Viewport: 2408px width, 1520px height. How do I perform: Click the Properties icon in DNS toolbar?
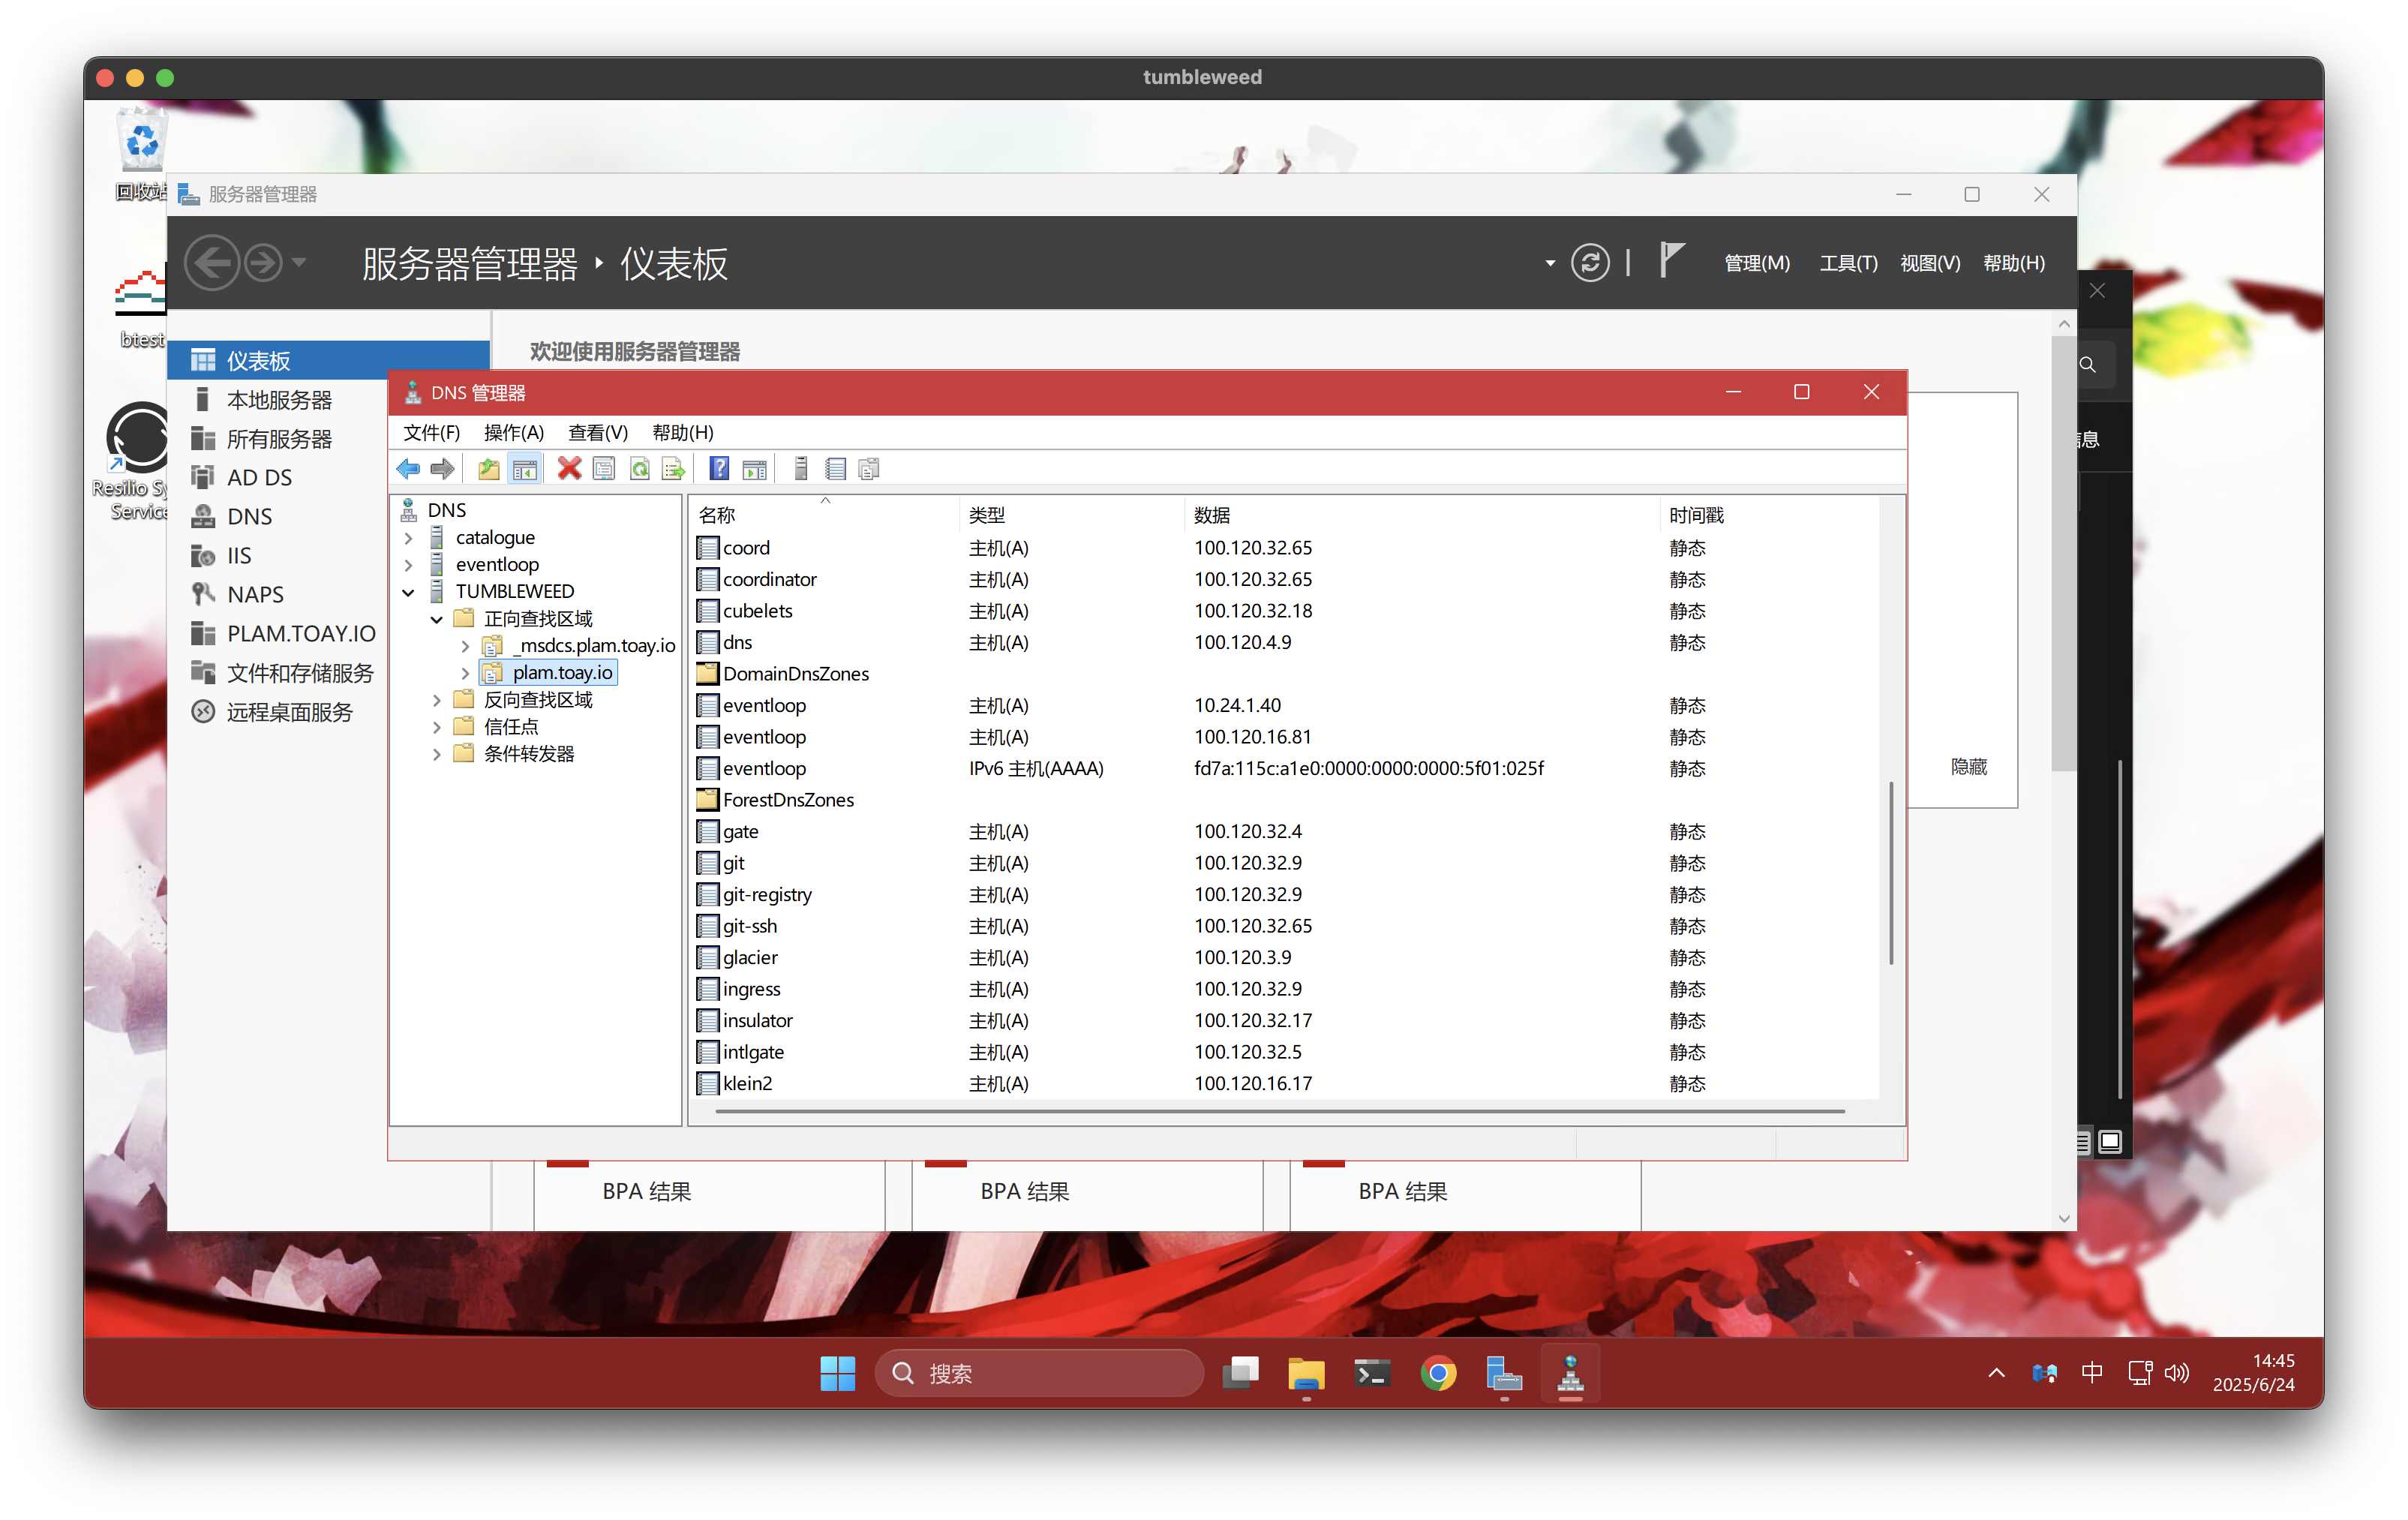[604, 469]
